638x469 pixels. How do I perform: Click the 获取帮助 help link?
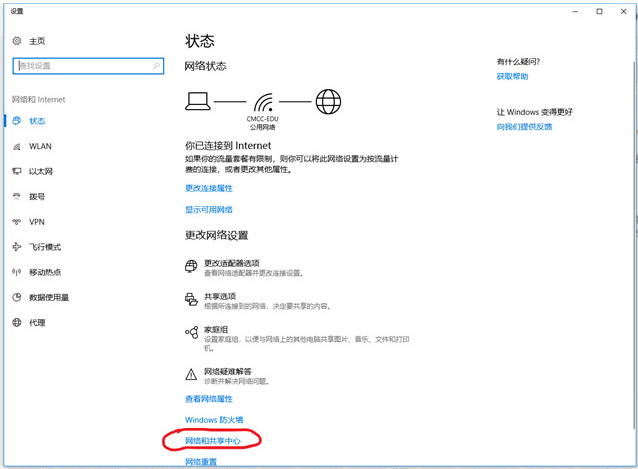[512, 76]
